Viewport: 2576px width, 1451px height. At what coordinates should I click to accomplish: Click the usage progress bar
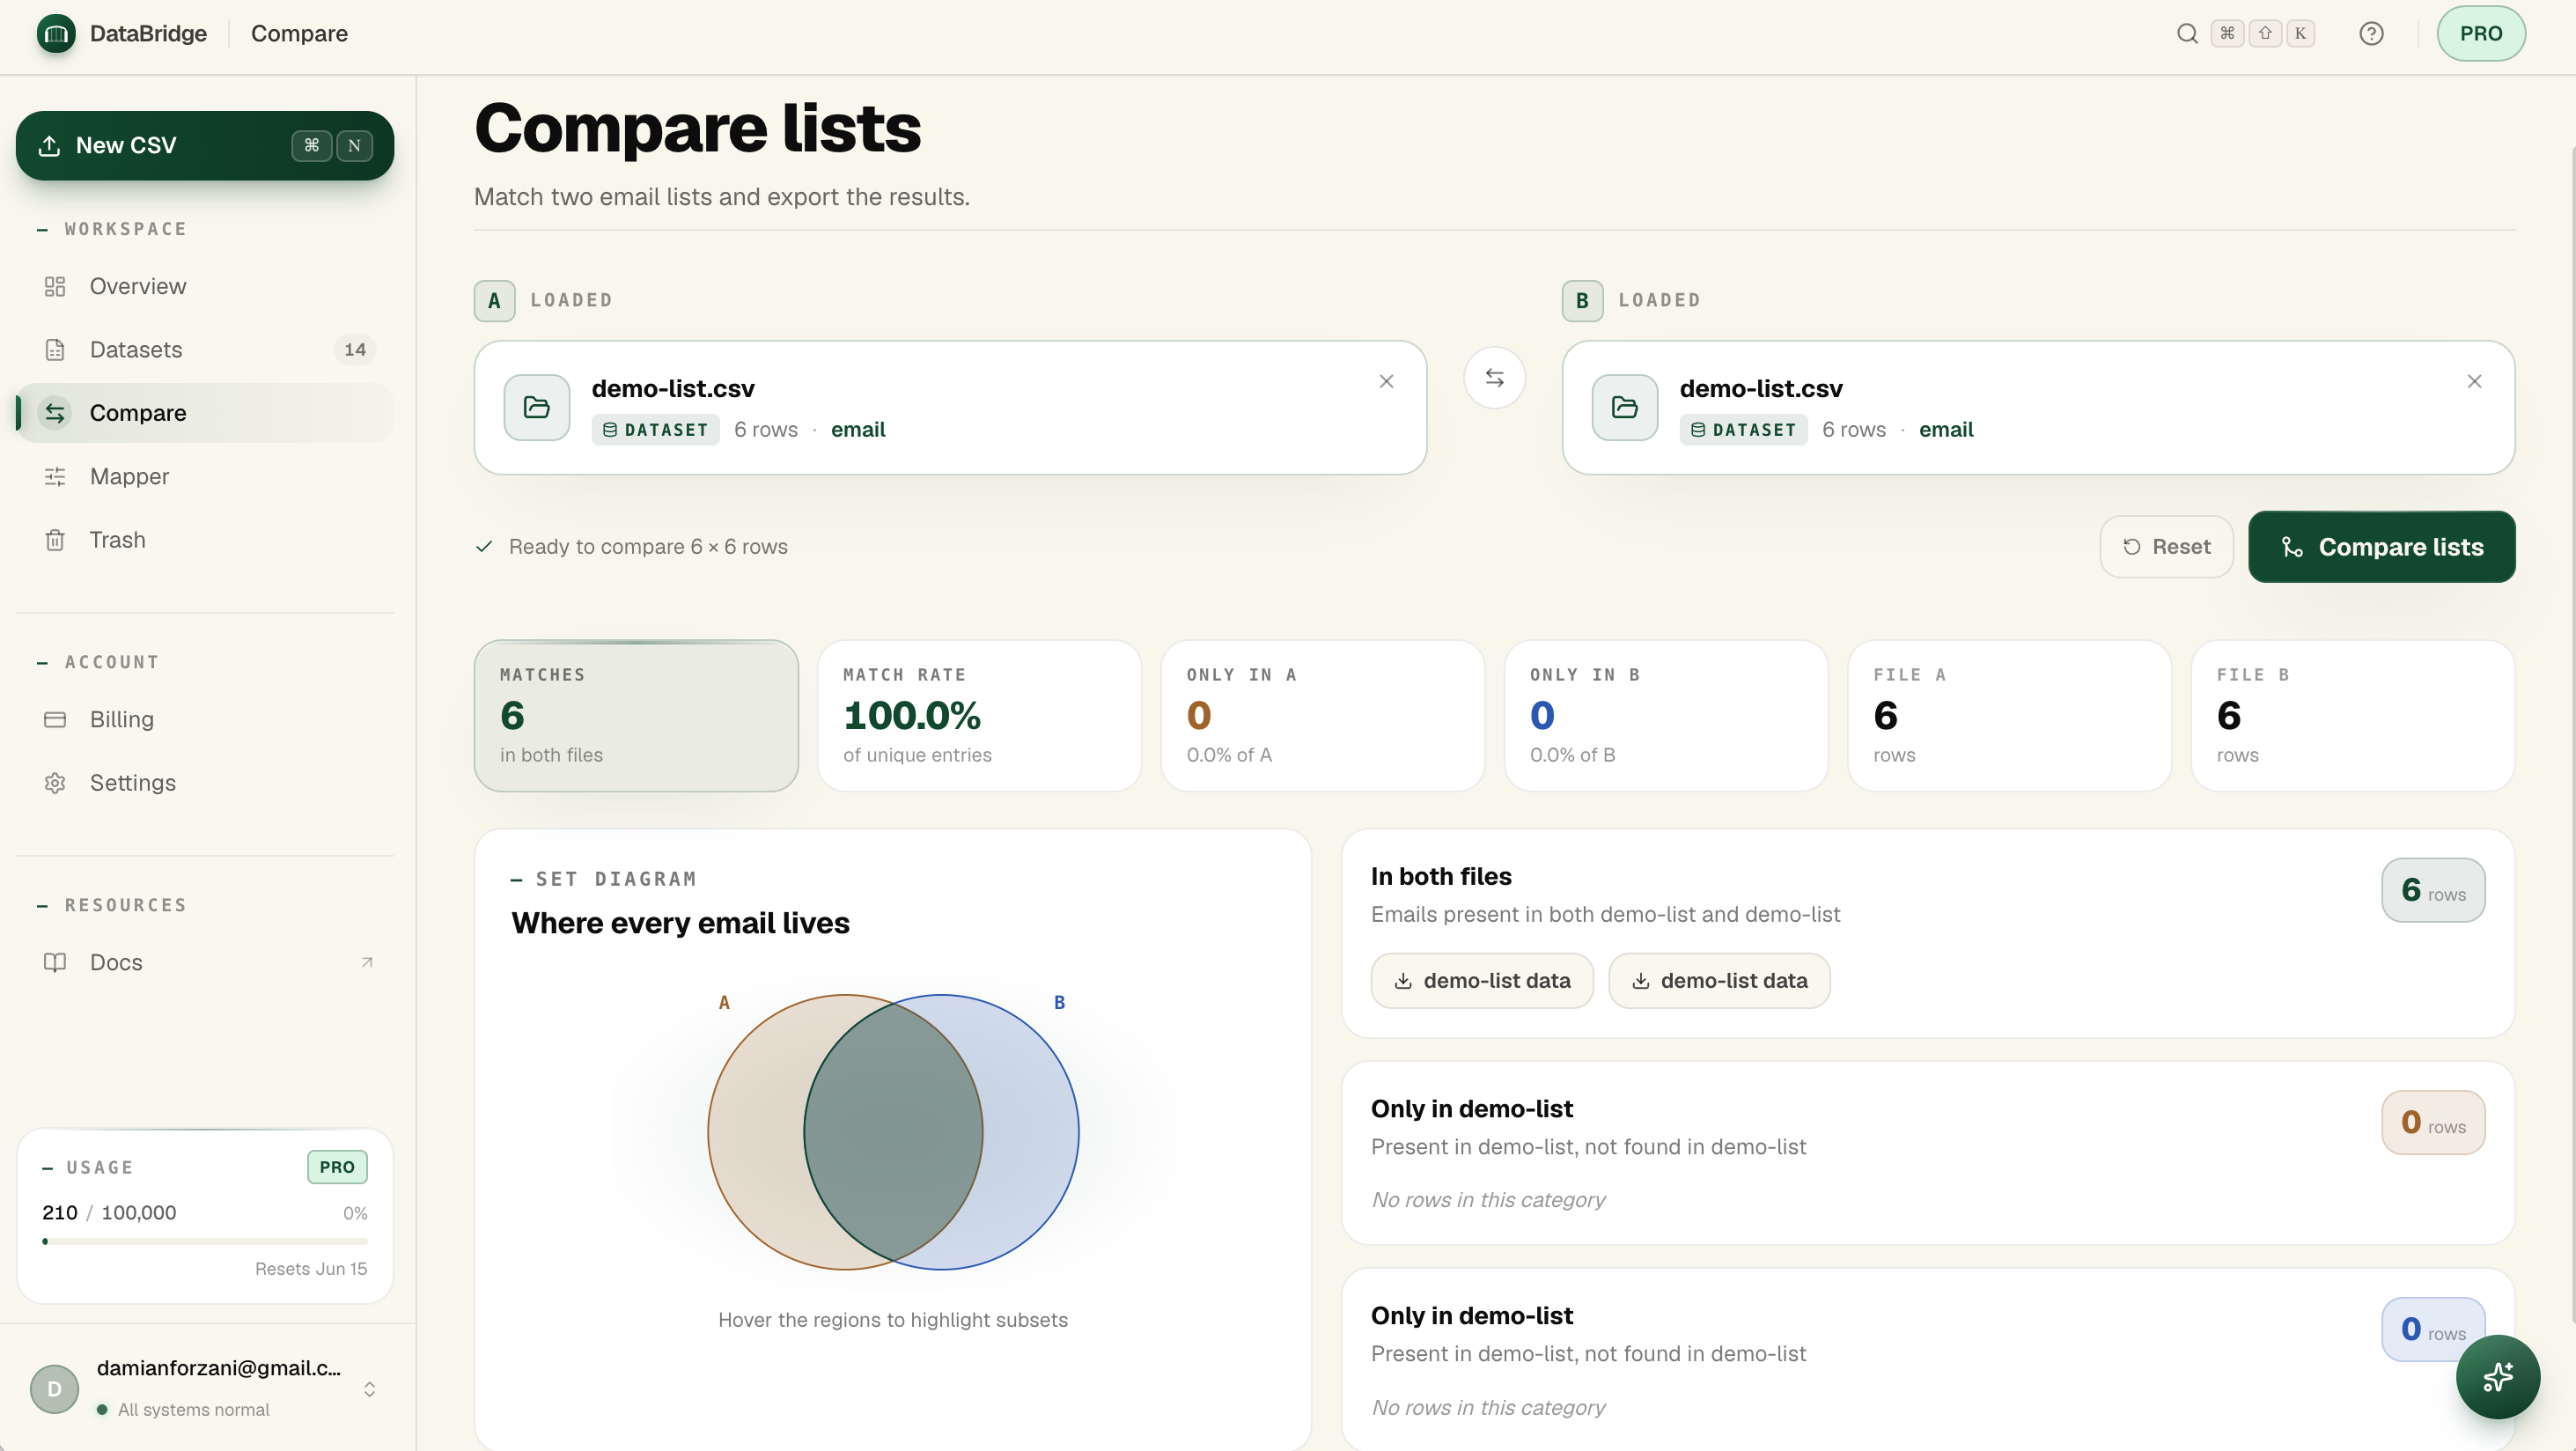pyautogui.click(x=205, y=1242)
